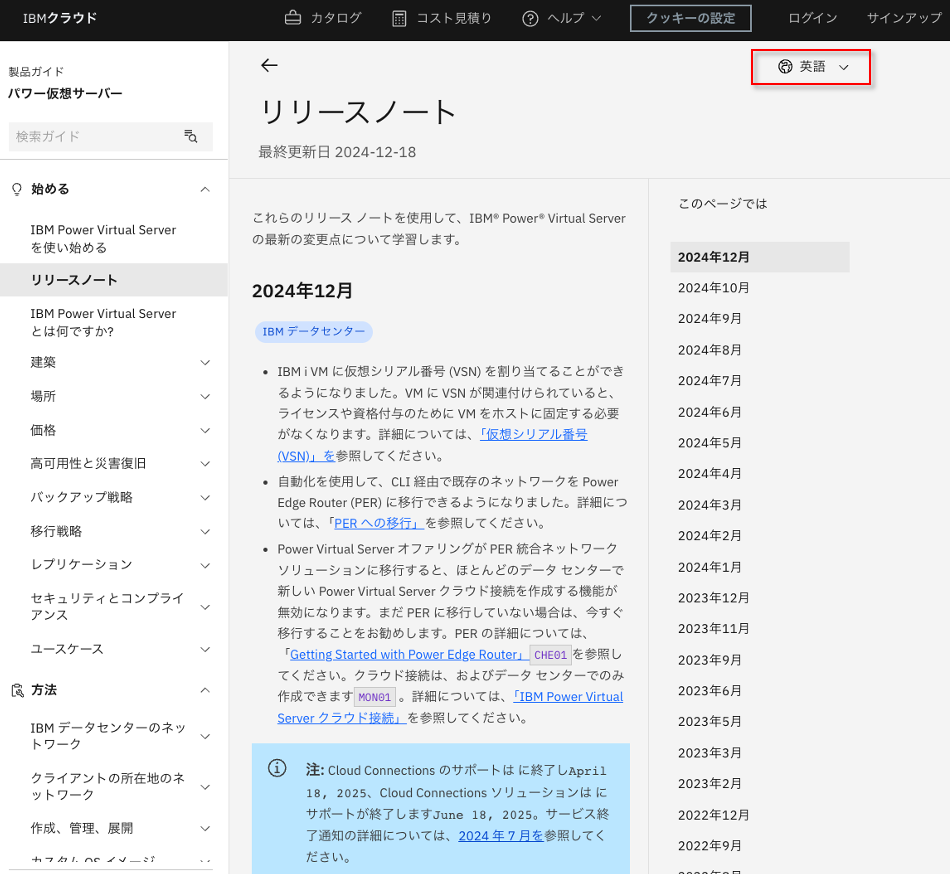This screenshot has width=950, height=874.
Task: Expand the 場所 sidebar item
Action: 205,397
